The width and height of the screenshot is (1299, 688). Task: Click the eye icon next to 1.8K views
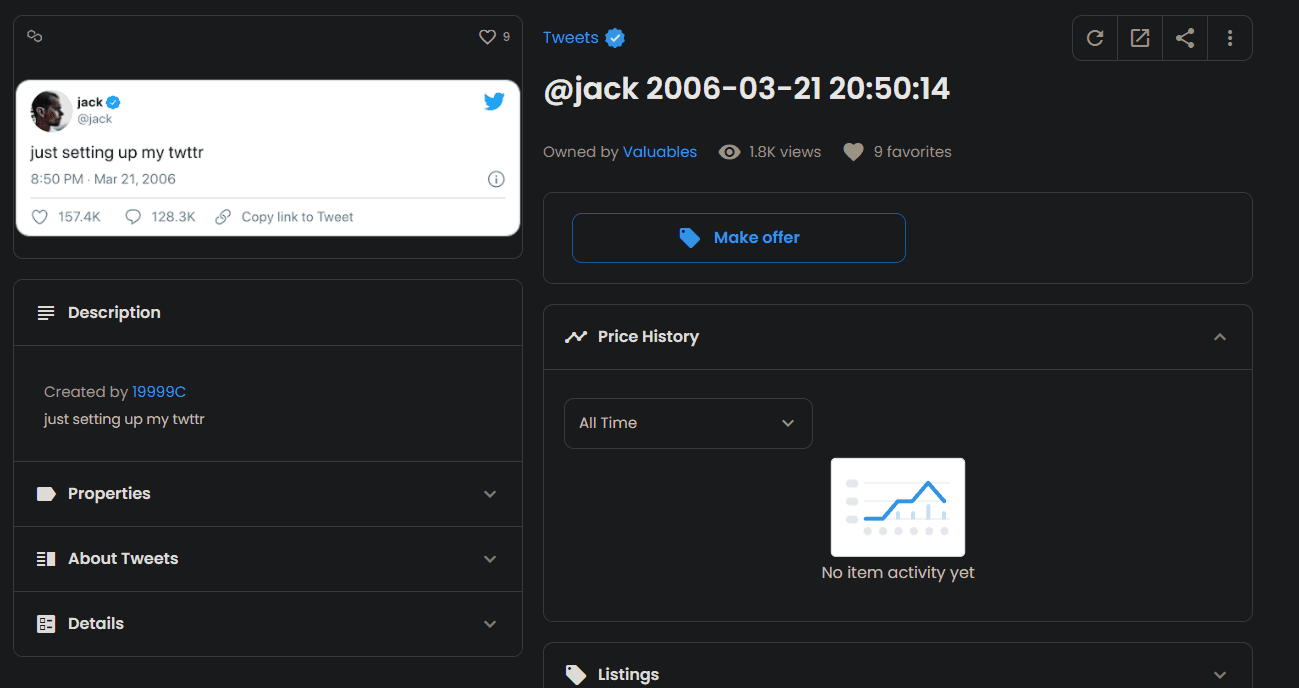click(x=730, y=152)
